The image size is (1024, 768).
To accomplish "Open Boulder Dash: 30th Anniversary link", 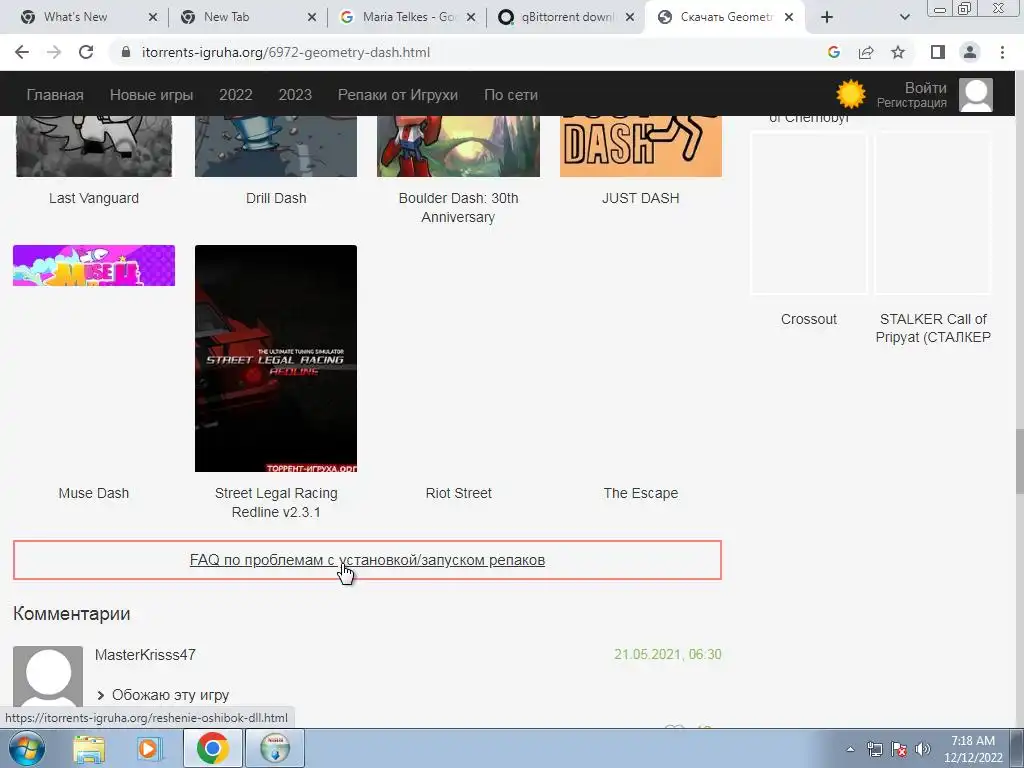I will [458, 207].
